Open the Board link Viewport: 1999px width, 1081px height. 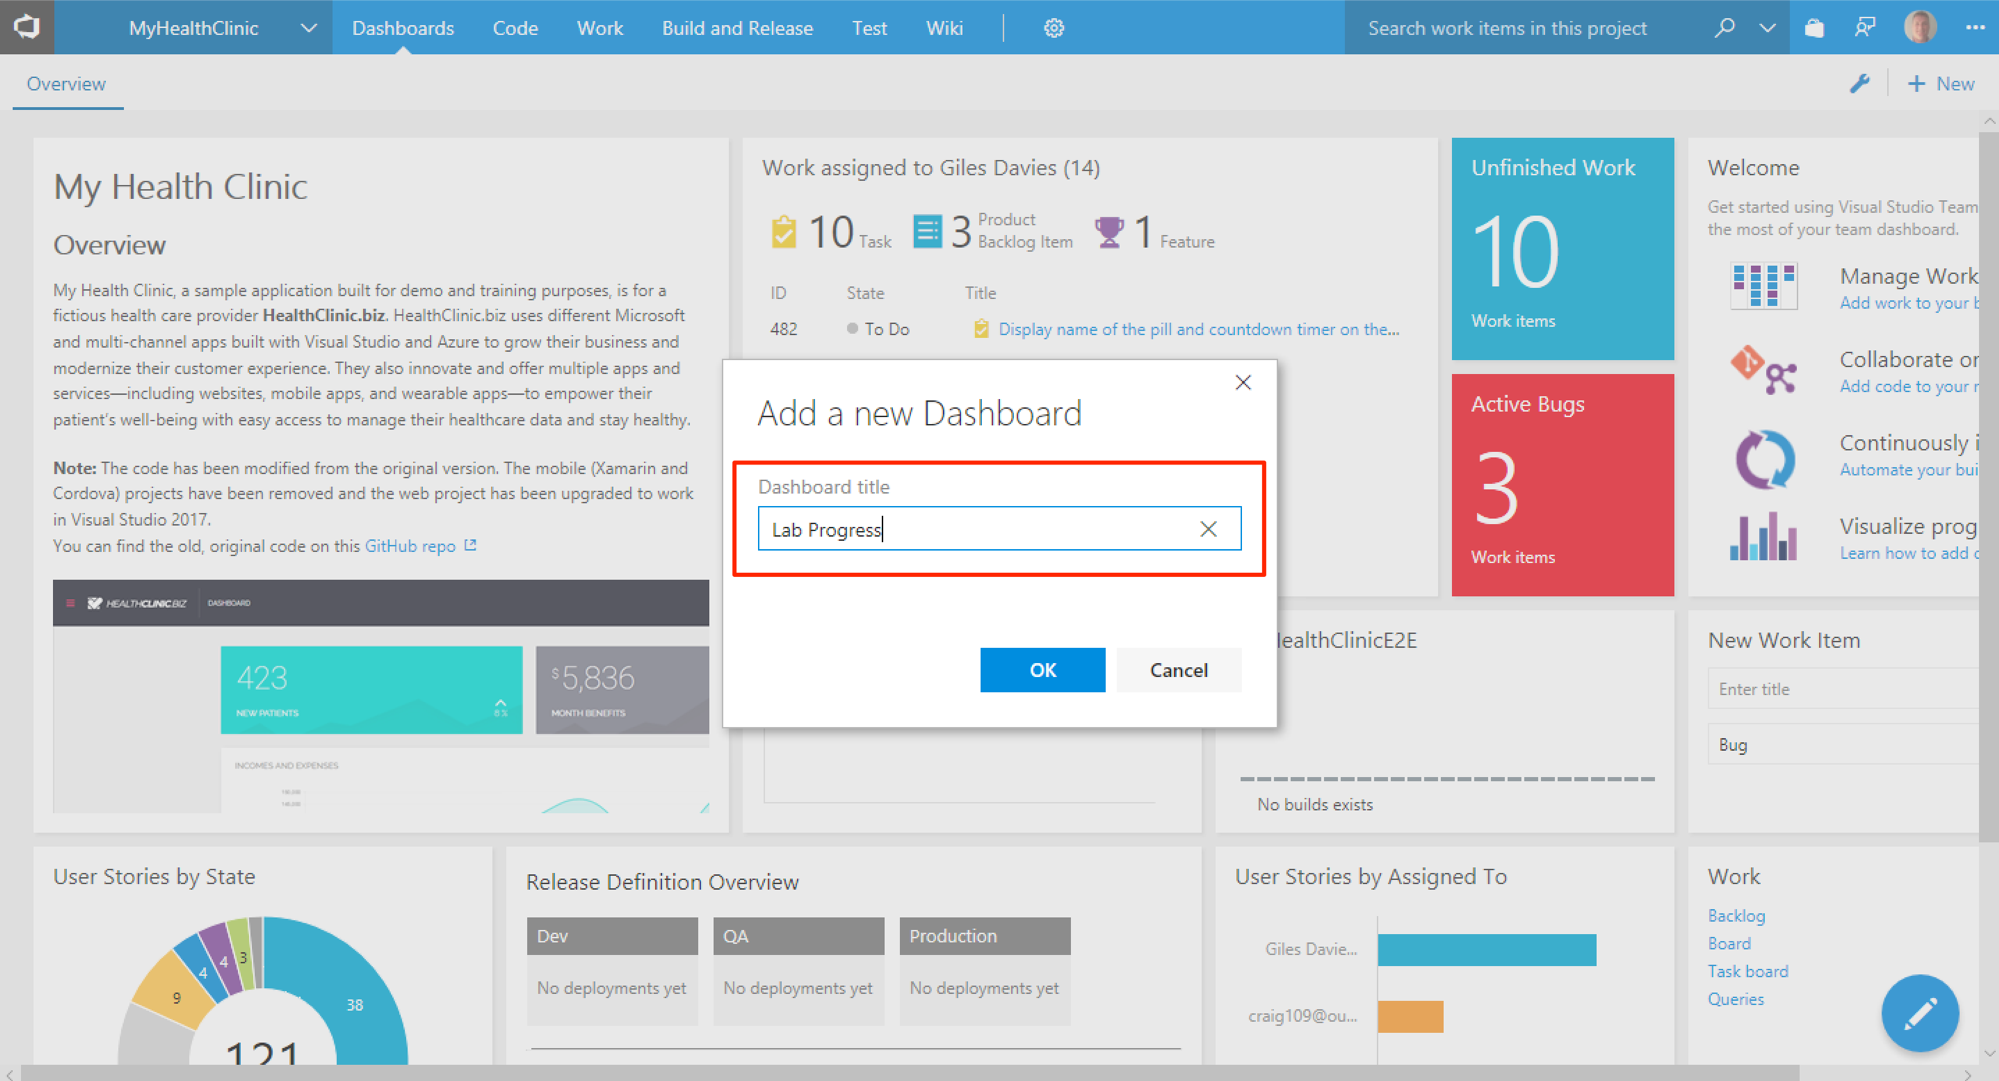(1729, 944)
